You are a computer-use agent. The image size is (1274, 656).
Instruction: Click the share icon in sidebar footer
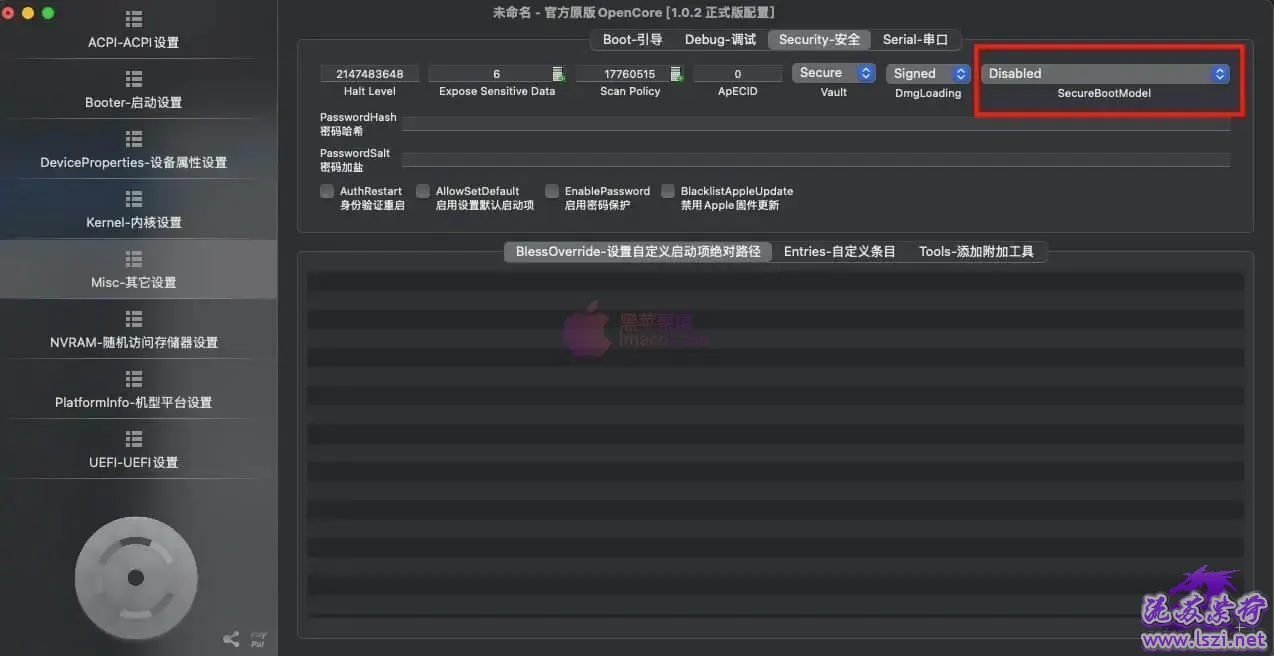[x=231, y=638]
